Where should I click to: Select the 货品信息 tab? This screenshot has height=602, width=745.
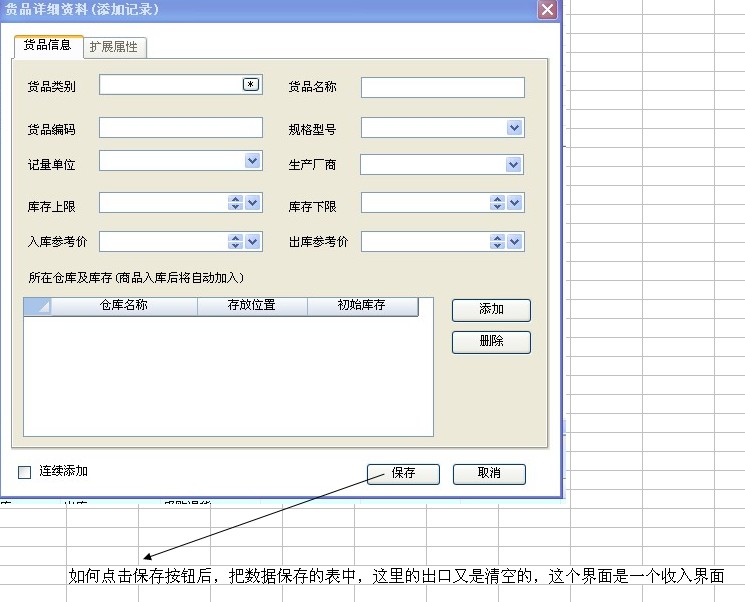click(x=47, y=45)
